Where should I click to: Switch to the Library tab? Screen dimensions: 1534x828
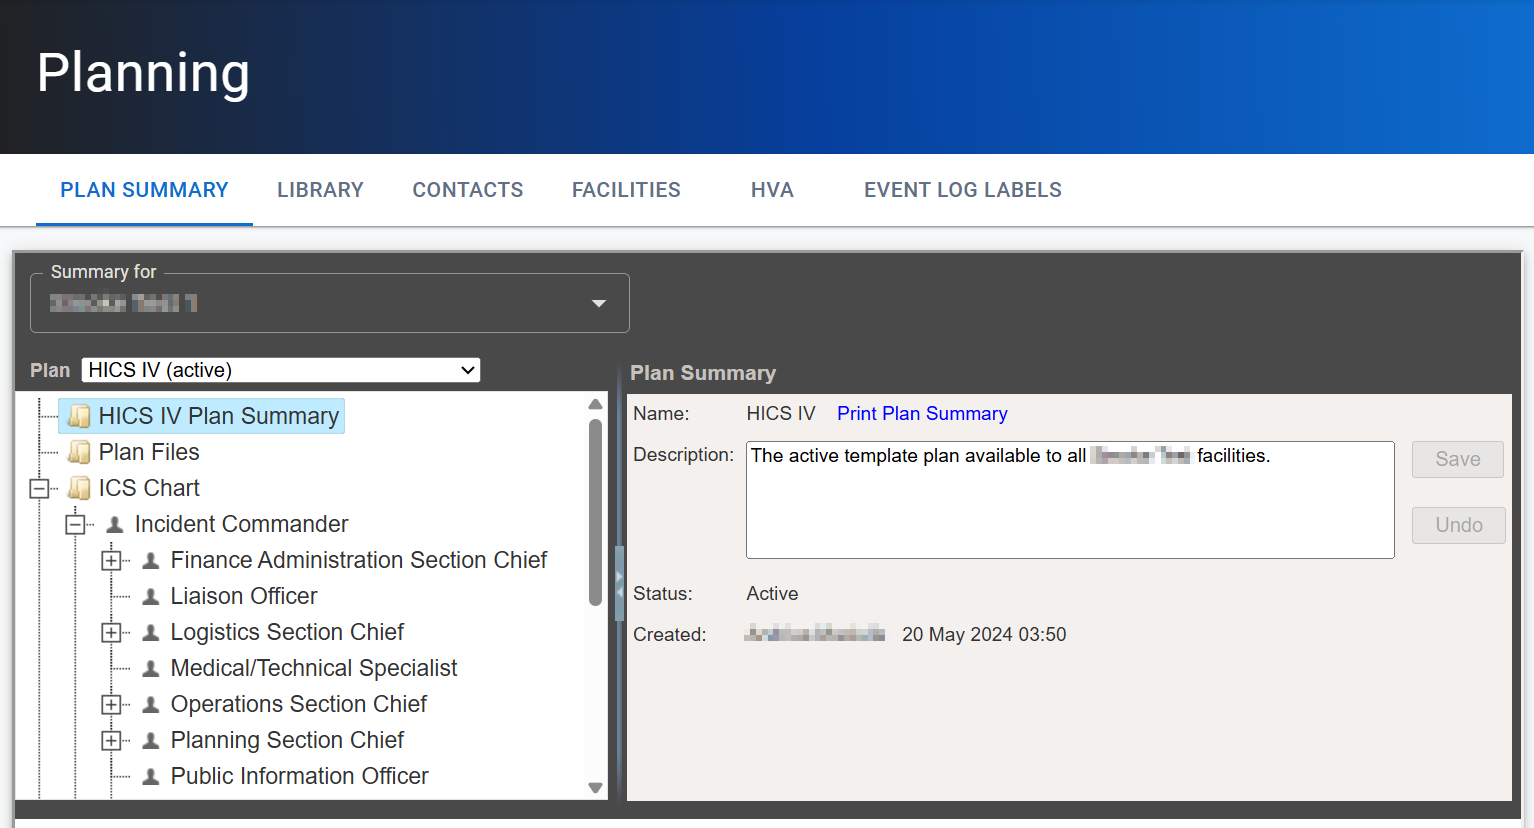(x=320, y=189)
